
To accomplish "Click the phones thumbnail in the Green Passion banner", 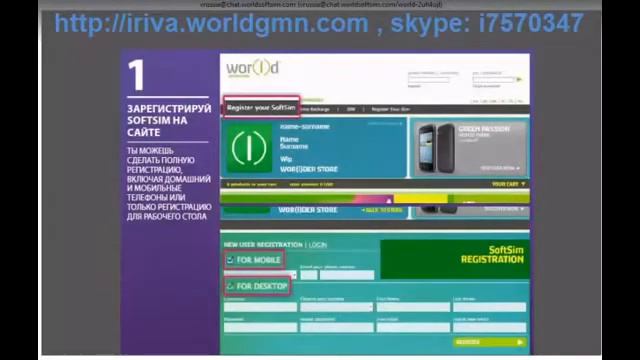I will 435,149.
